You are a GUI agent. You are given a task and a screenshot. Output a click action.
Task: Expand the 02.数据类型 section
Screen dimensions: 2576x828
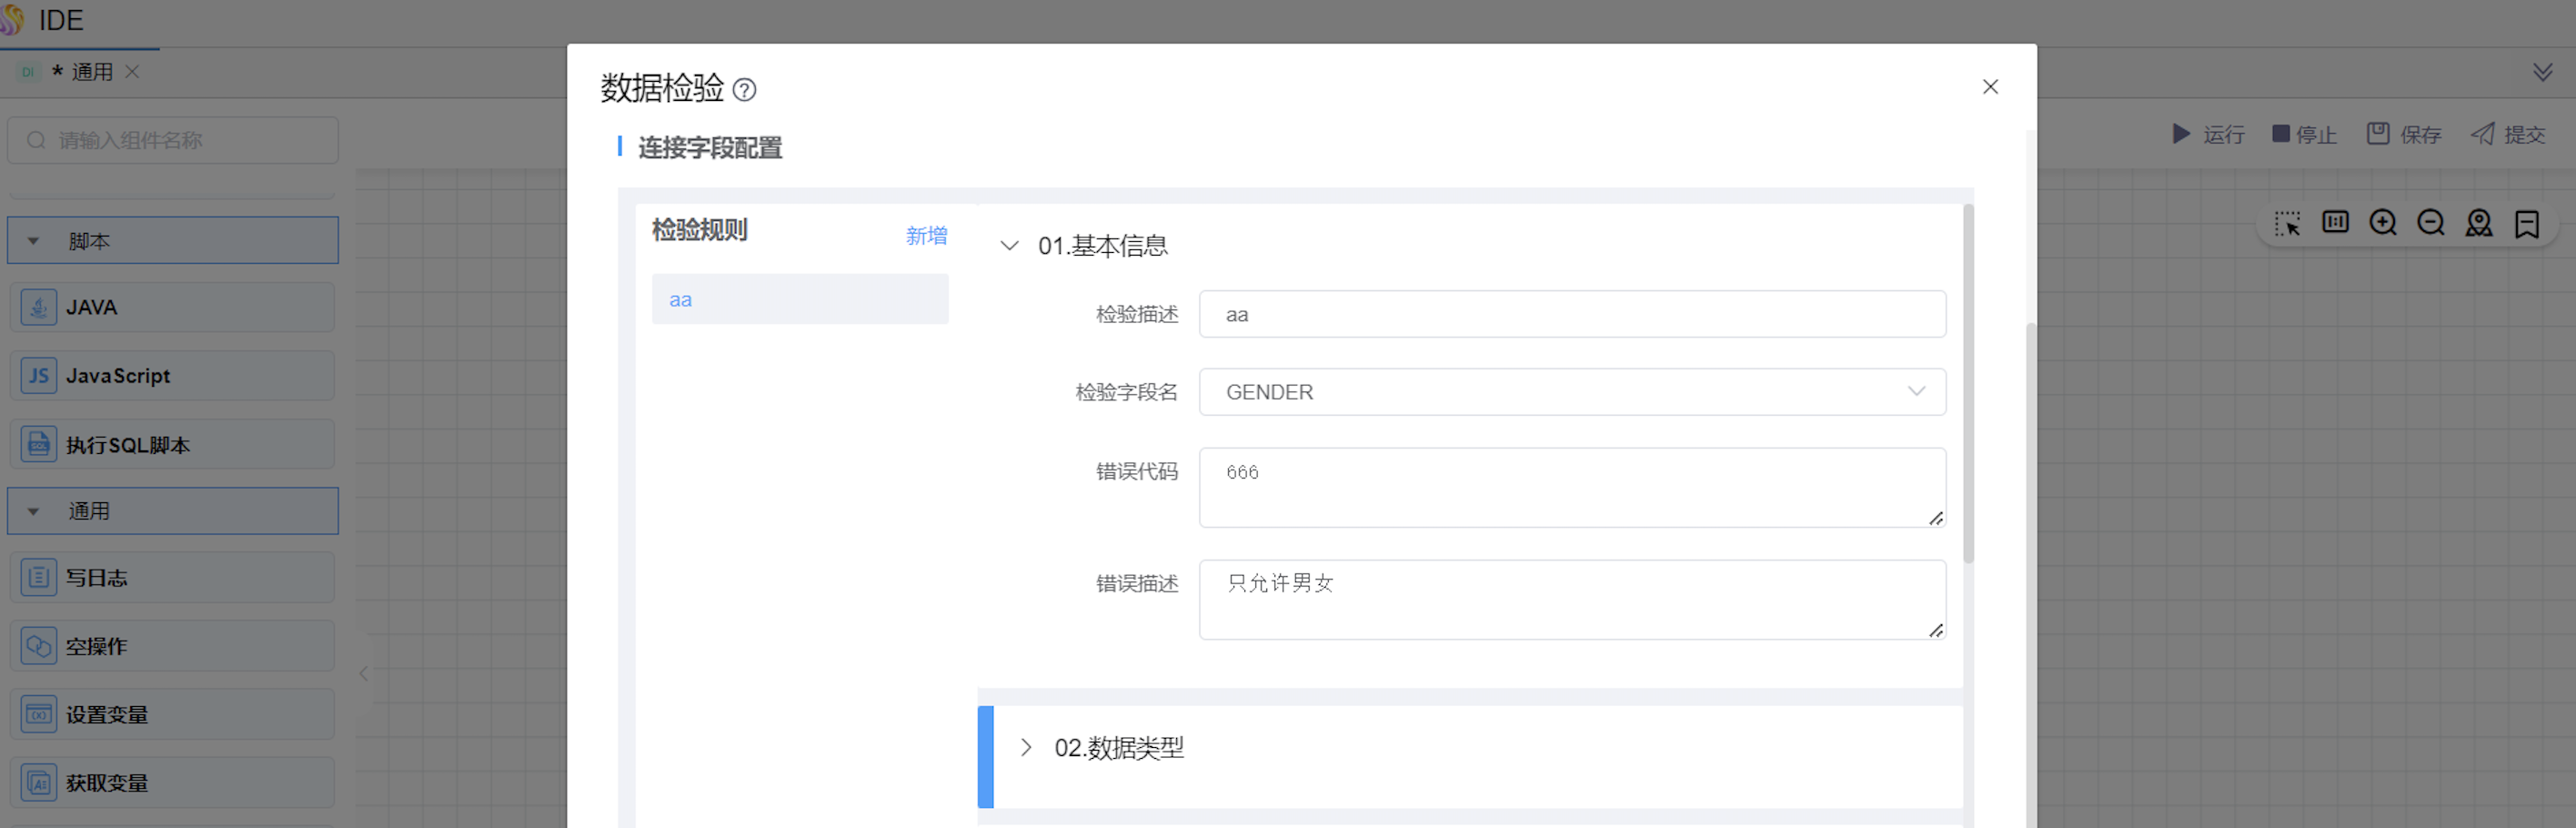tap(1026, 747)
